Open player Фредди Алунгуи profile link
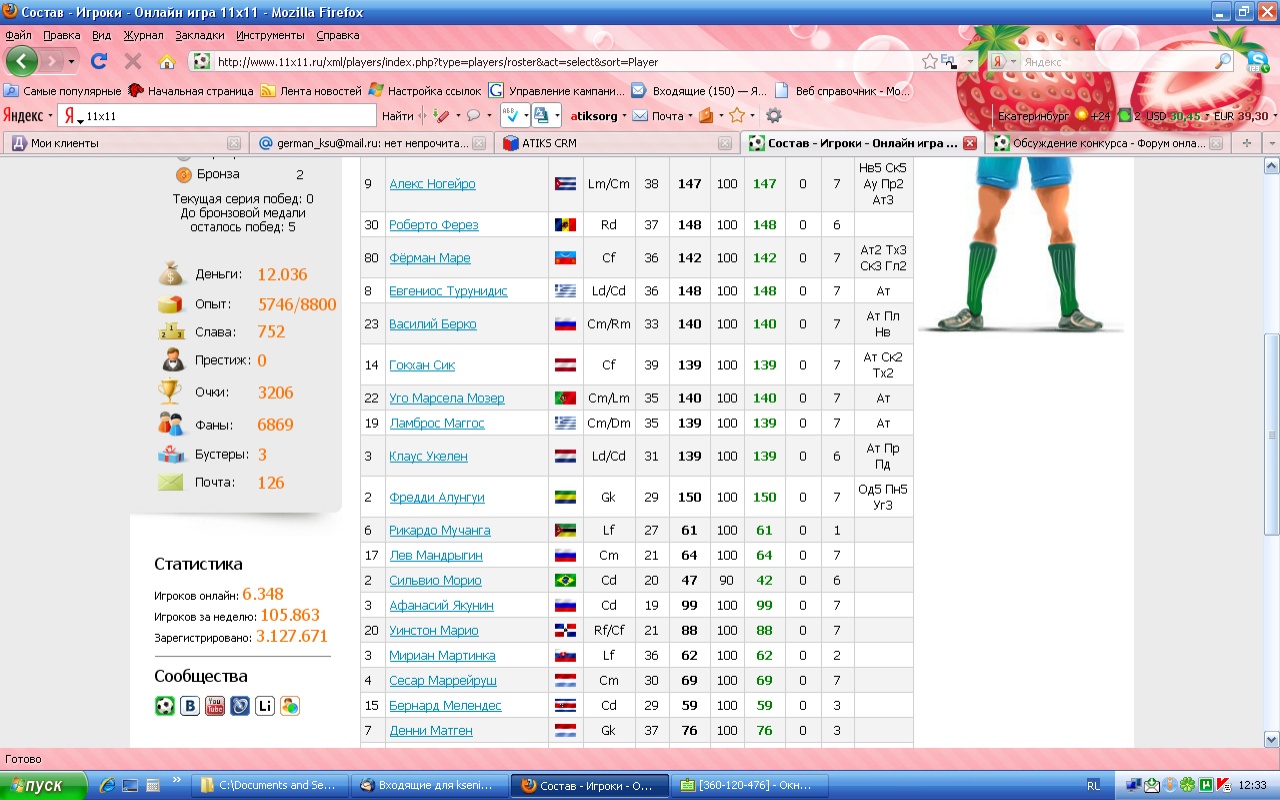This screenshot has height=800, width=1280. pos(436,498)
